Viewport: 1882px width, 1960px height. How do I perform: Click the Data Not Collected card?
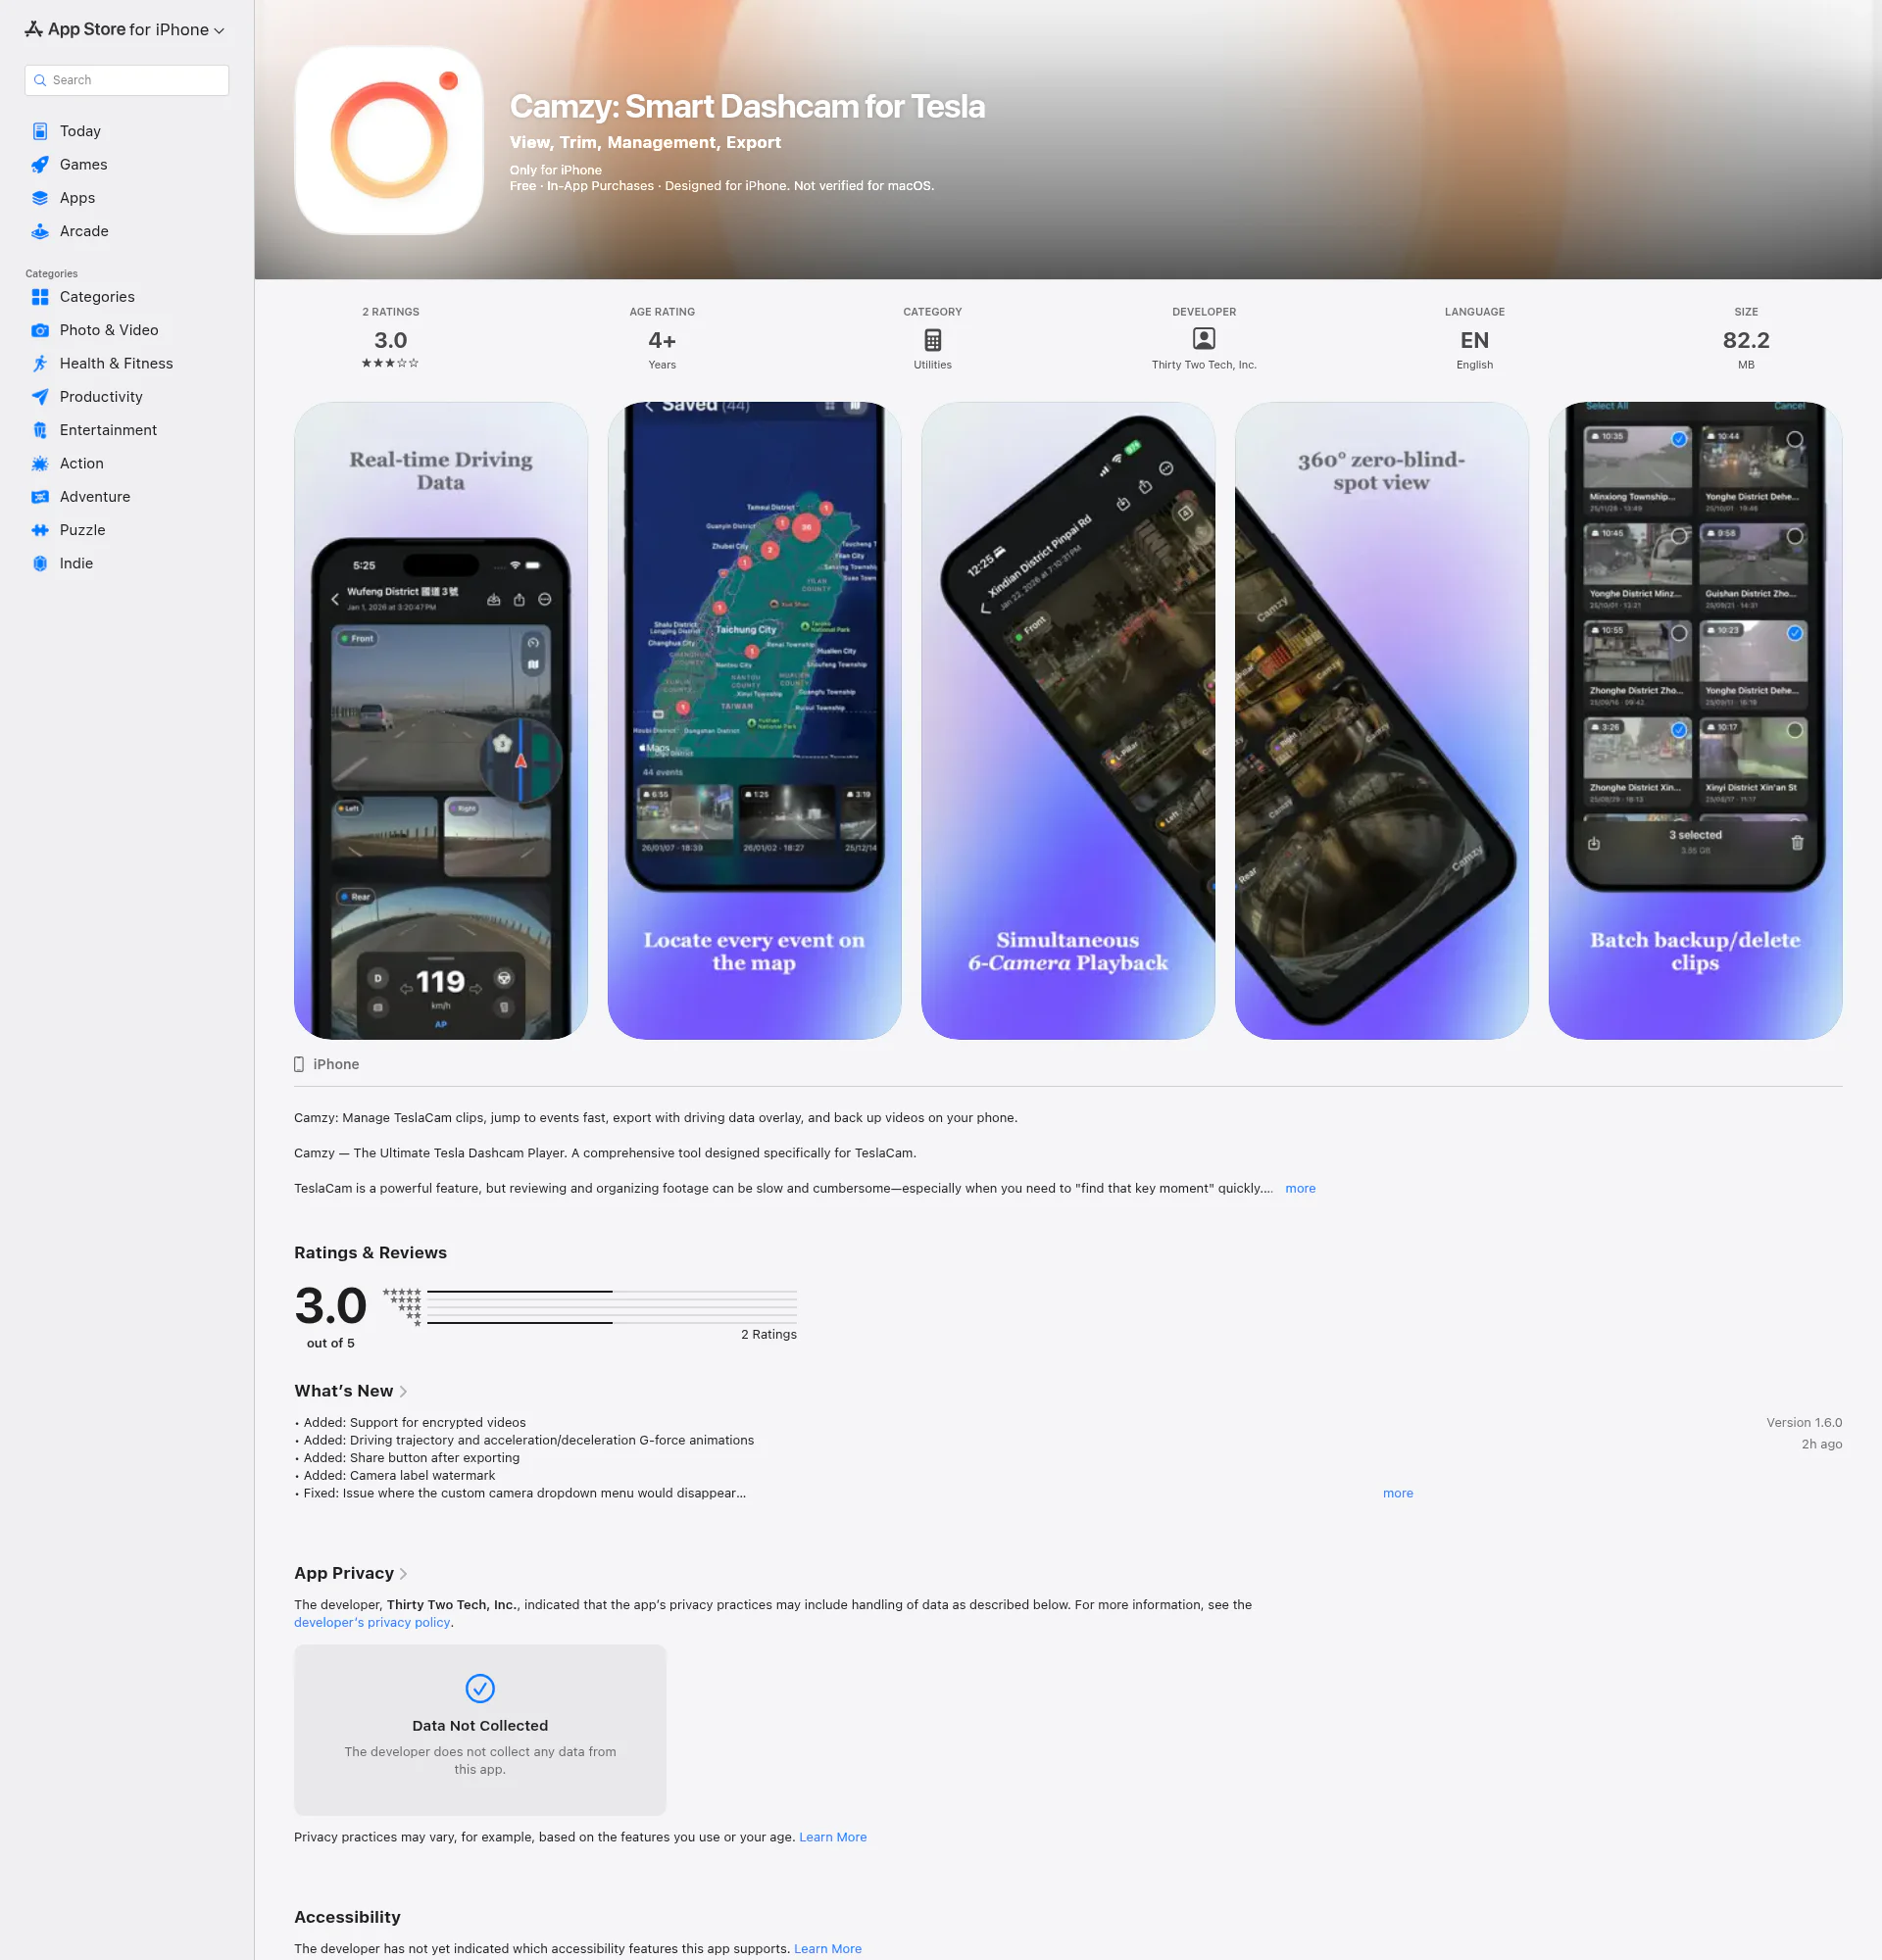point(480,1730)
